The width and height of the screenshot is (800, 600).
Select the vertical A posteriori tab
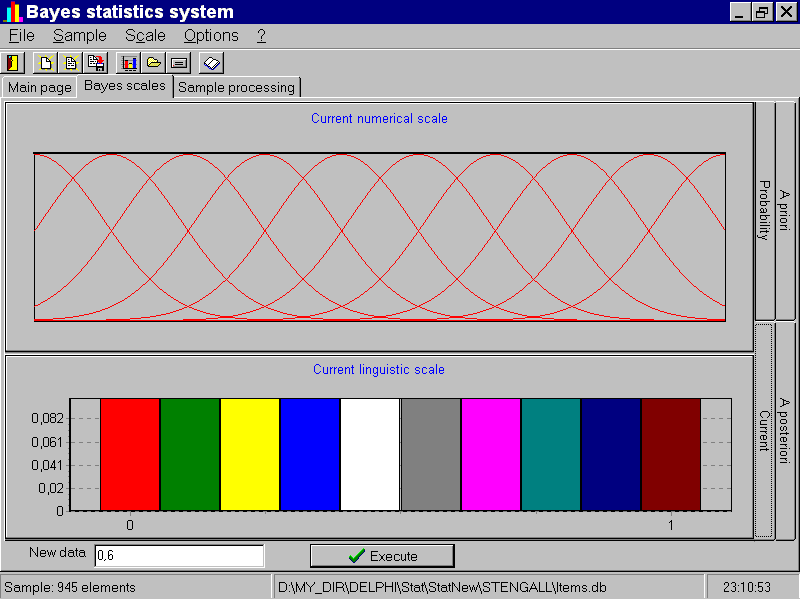785,431
